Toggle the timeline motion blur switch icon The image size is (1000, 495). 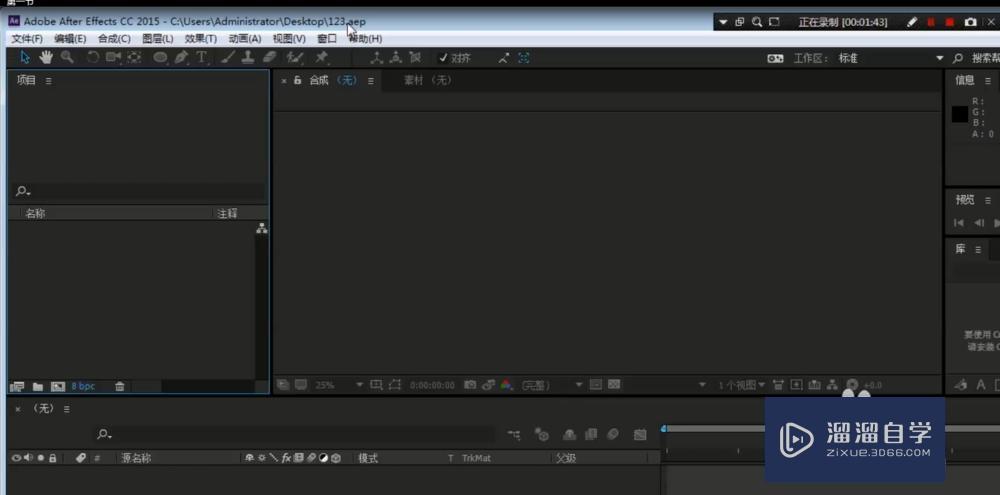[613, 434]
